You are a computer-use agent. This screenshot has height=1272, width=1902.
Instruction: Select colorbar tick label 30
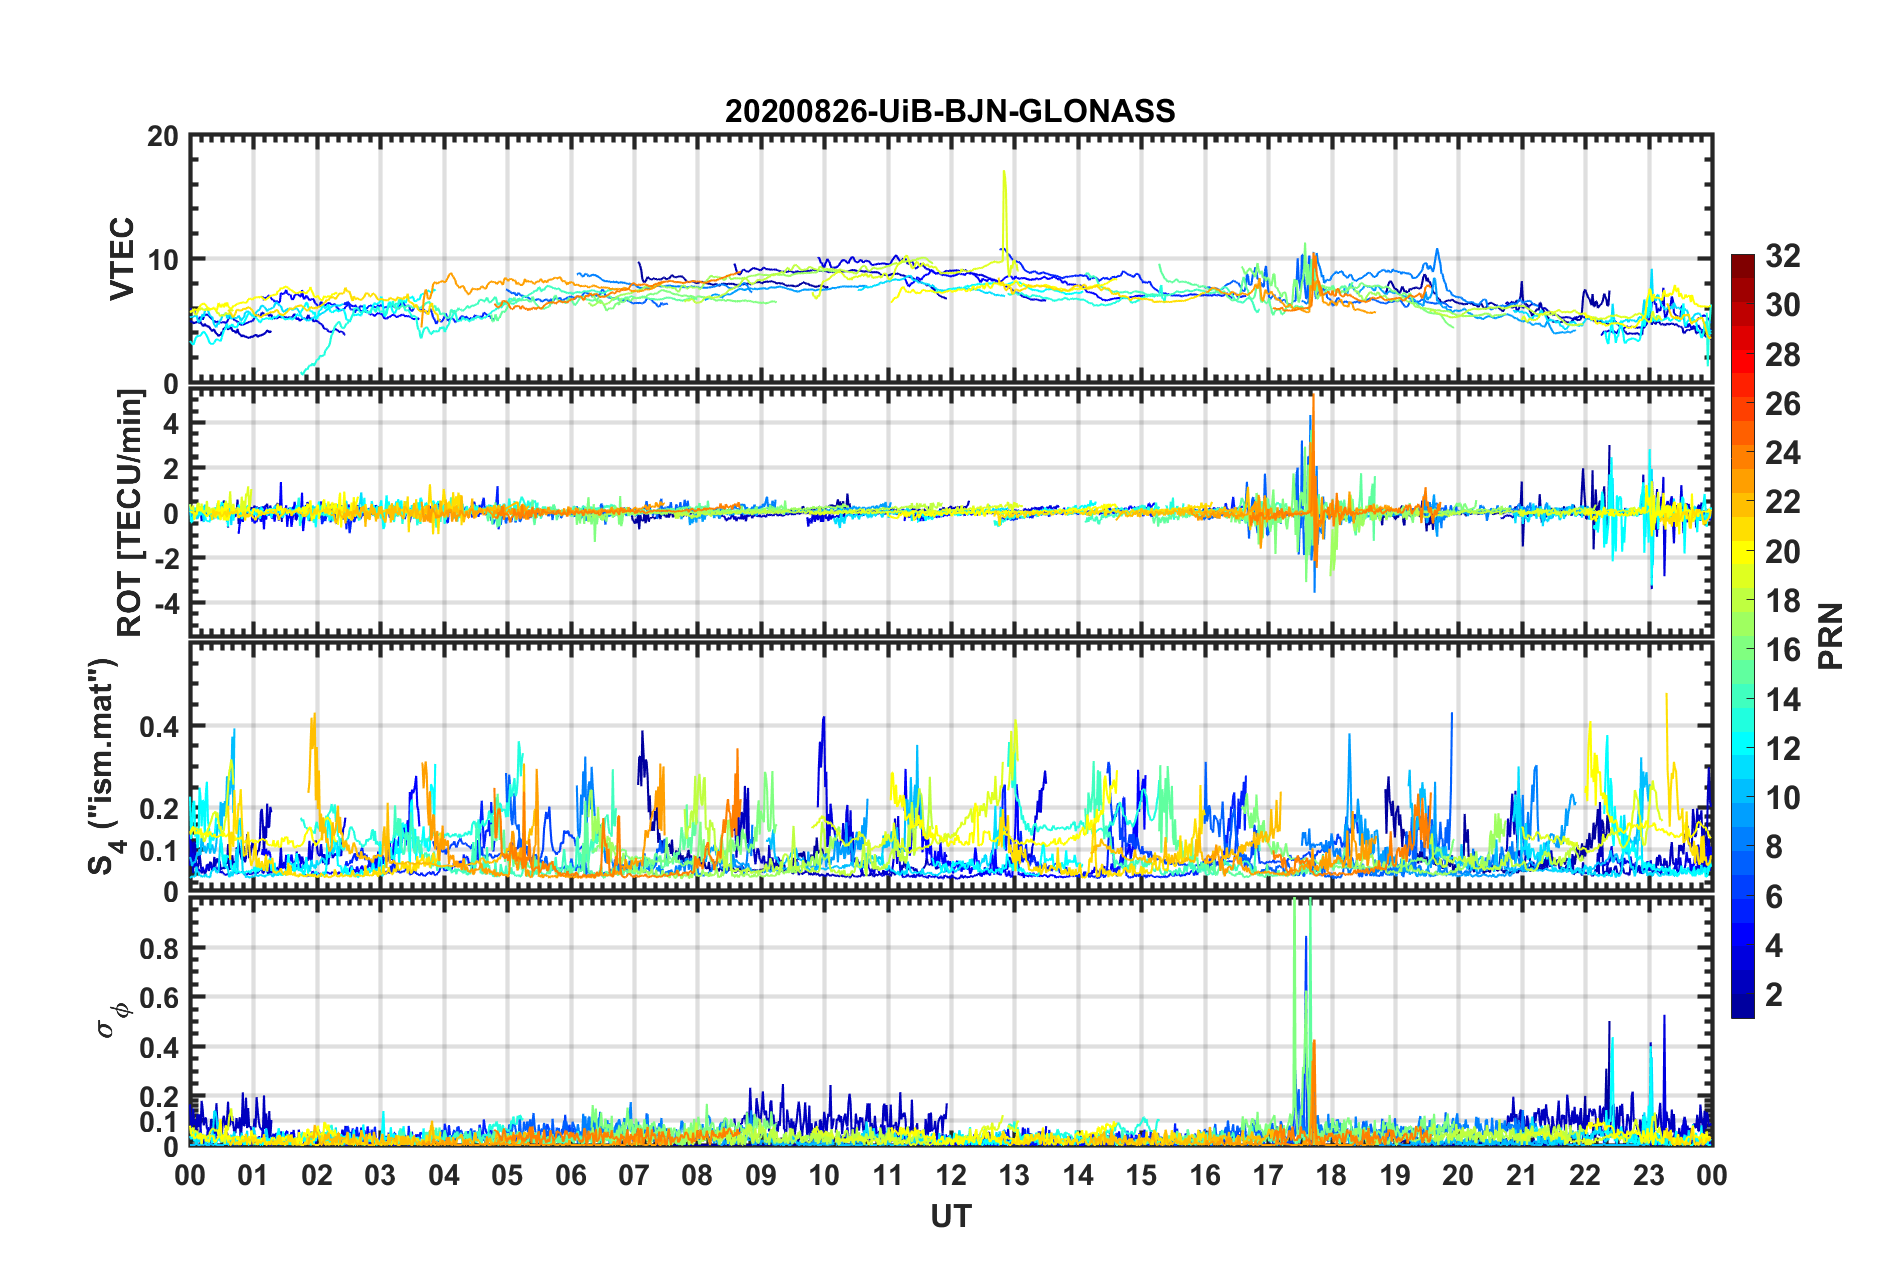[x=1783, y=305]
